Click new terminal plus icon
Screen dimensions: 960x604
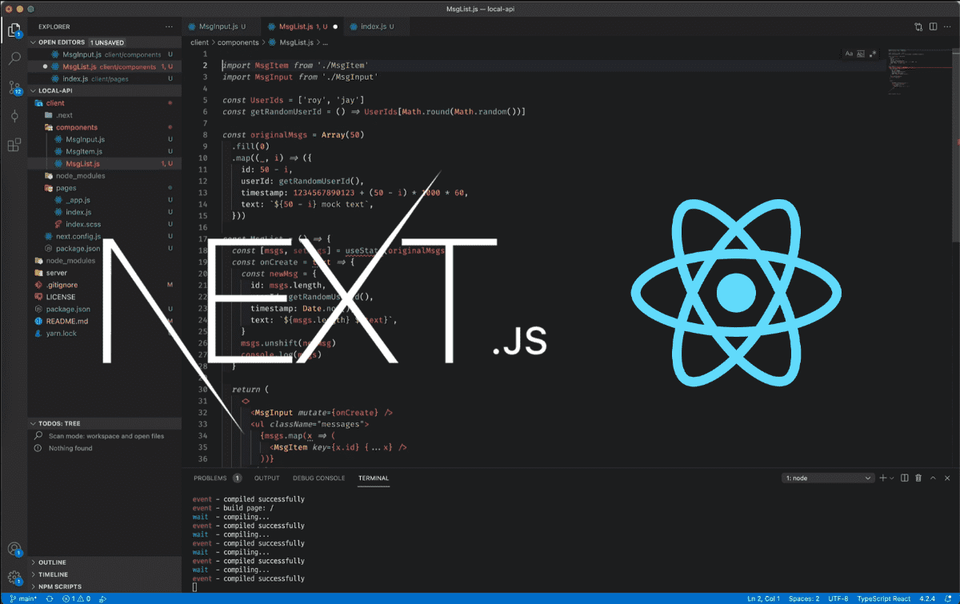(883, 478)
